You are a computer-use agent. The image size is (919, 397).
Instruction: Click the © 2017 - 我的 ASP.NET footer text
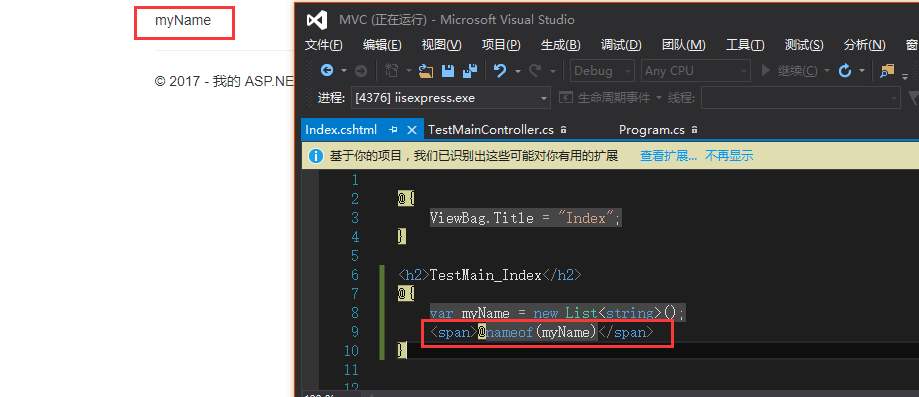(x=224, y=82)
